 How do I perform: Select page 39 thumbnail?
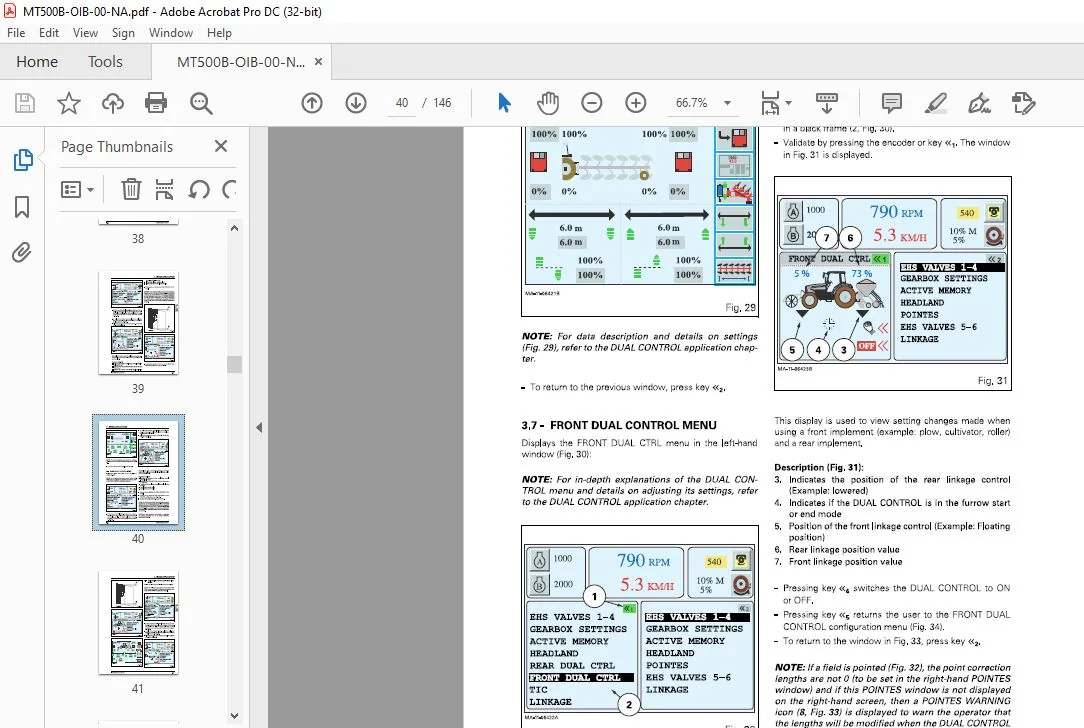pyautogui.click(x=138, y=322)
